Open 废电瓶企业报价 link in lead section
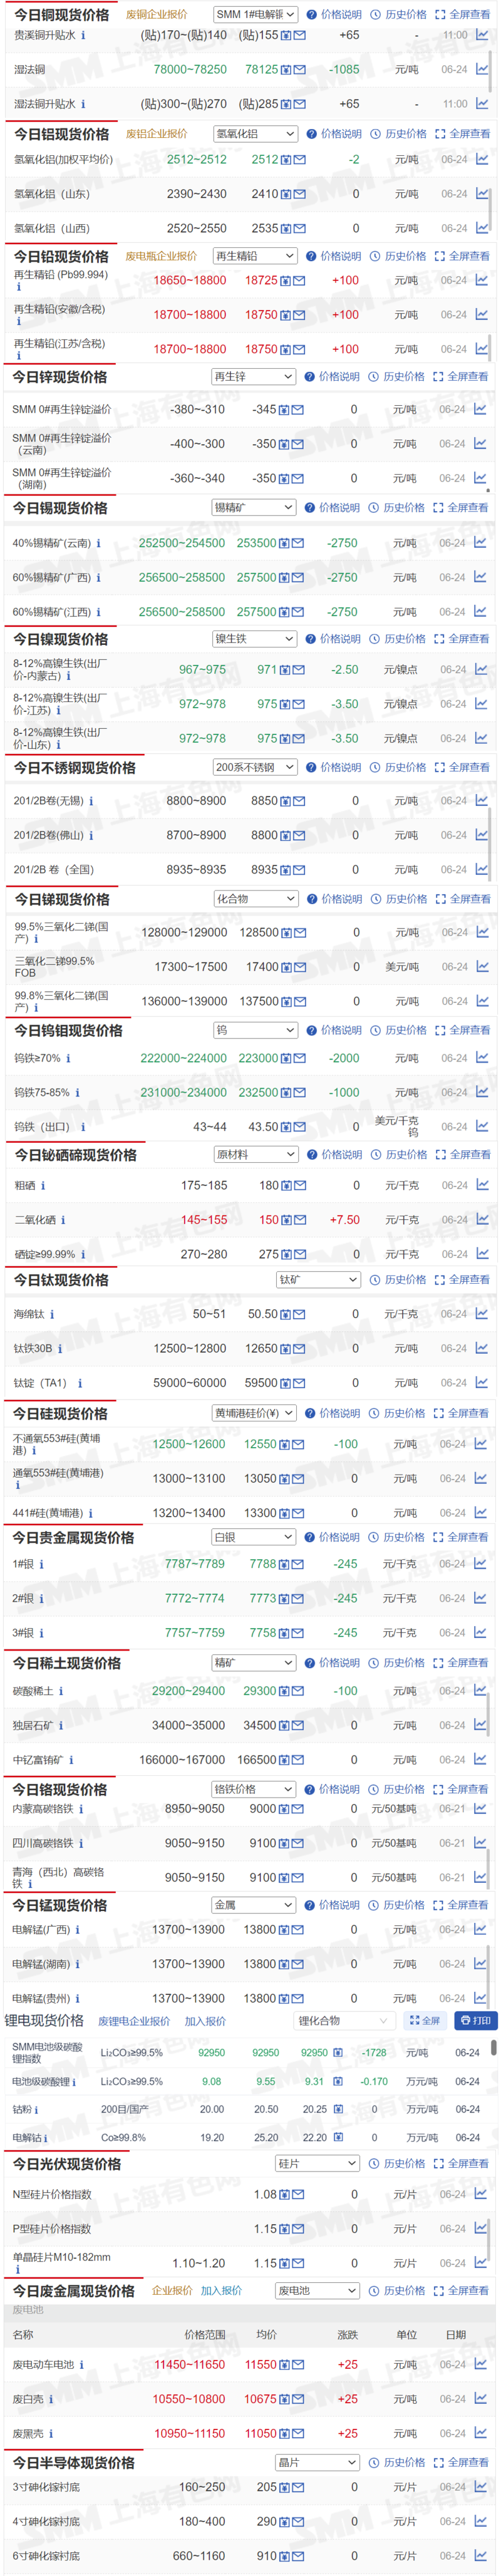 161,256
